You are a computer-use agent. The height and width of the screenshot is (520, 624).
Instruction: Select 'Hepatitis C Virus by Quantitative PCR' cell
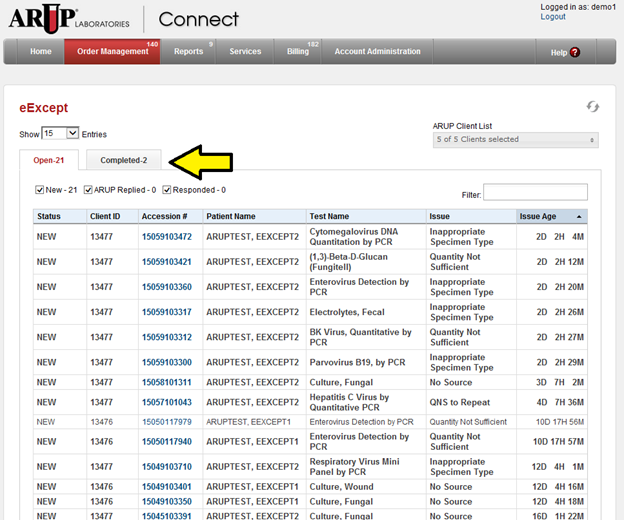(366, 402)
